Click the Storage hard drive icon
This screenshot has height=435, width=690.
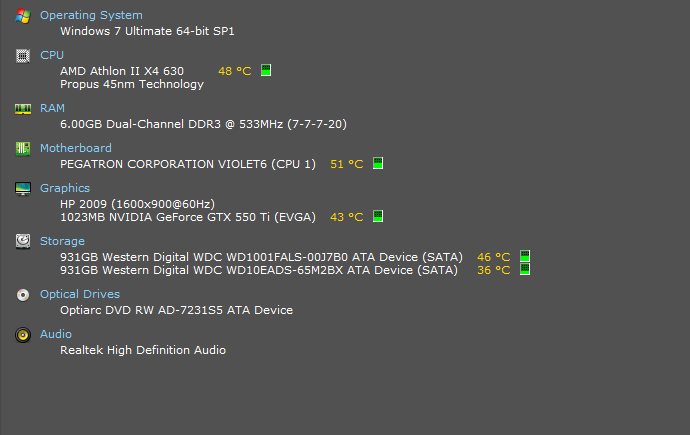pyautogui.click(x=23, y=241)
